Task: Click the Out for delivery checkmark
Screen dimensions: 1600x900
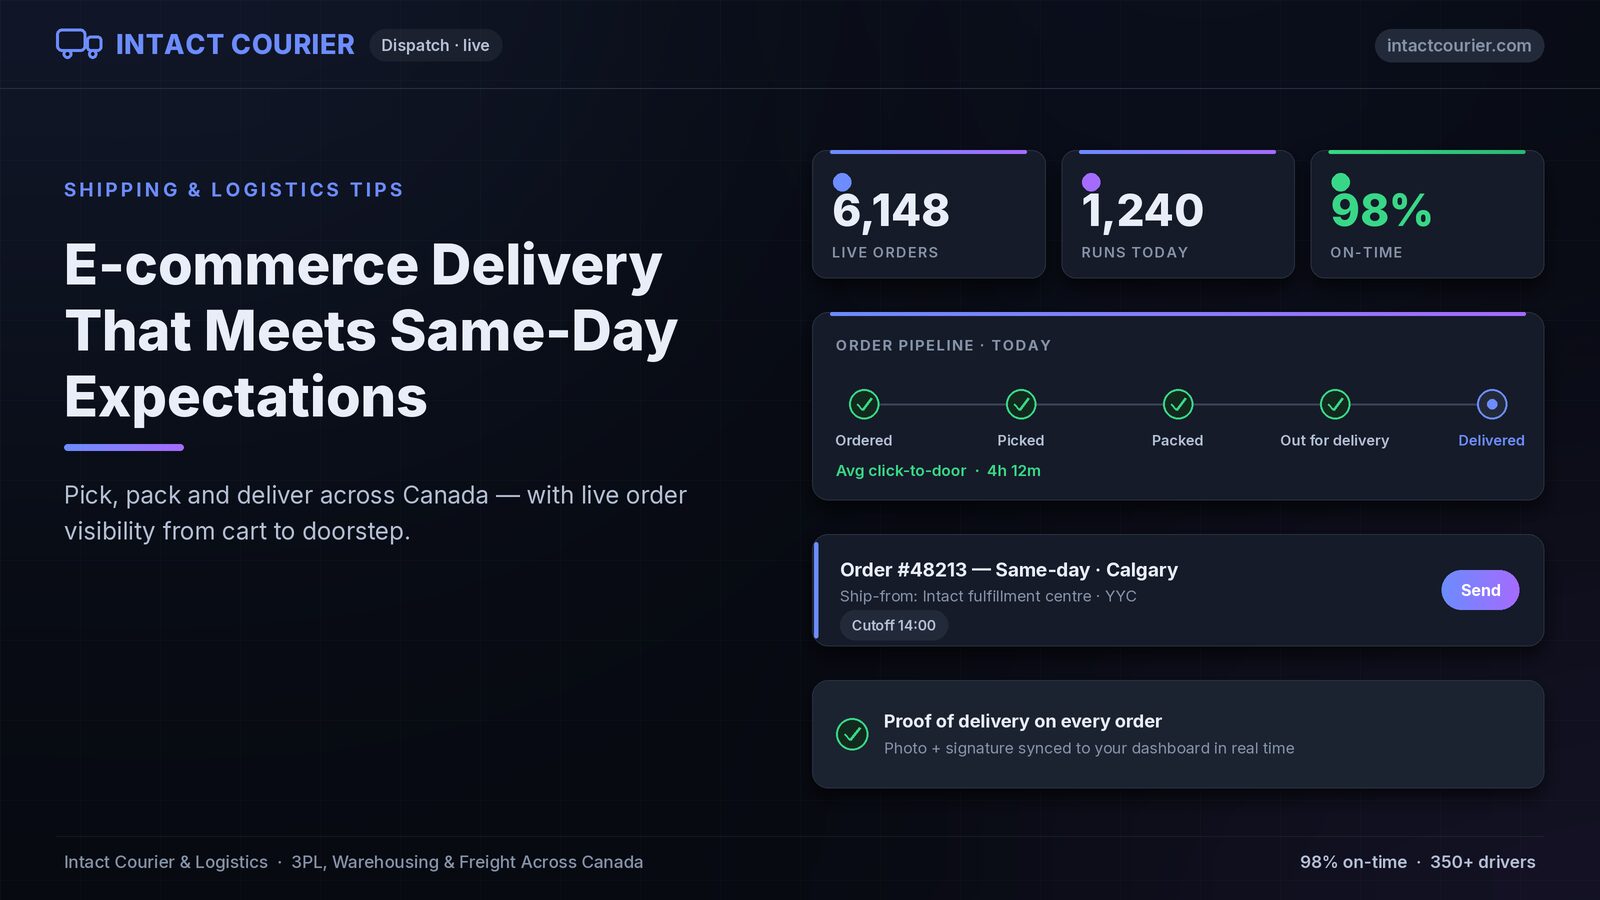Action: click(1335, 404)
